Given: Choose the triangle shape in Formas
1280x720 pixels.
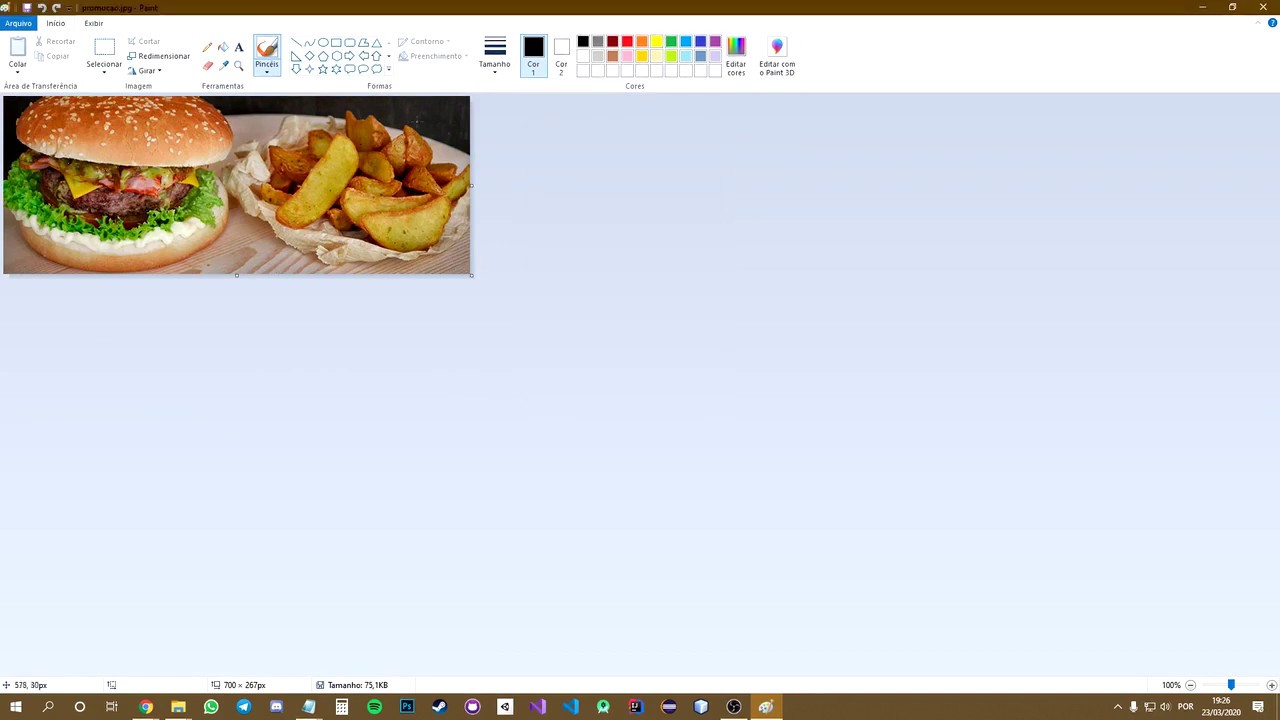Looking at the screenshot, I should pyautogui.click(x=376, y=43).
